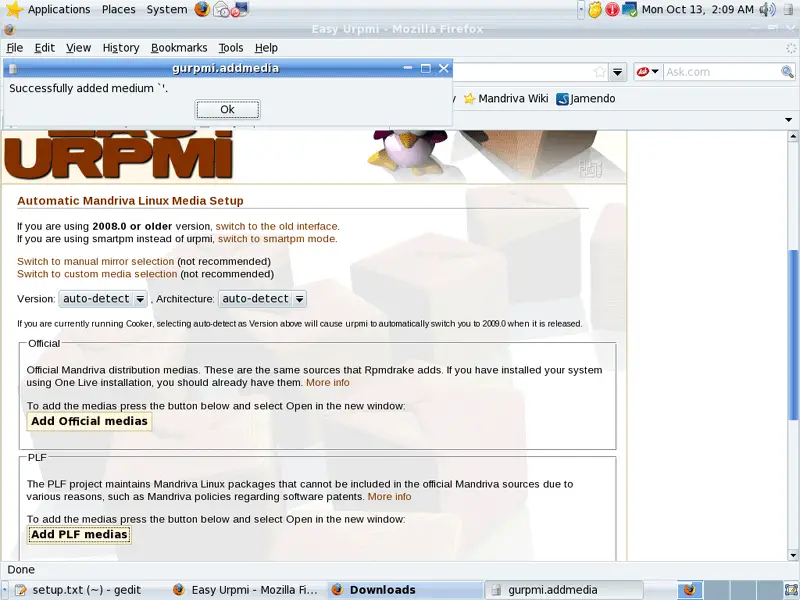Follow the 'switch to the old interface' link
Viewport: 800px width, 600px height.
coord(277,227)
